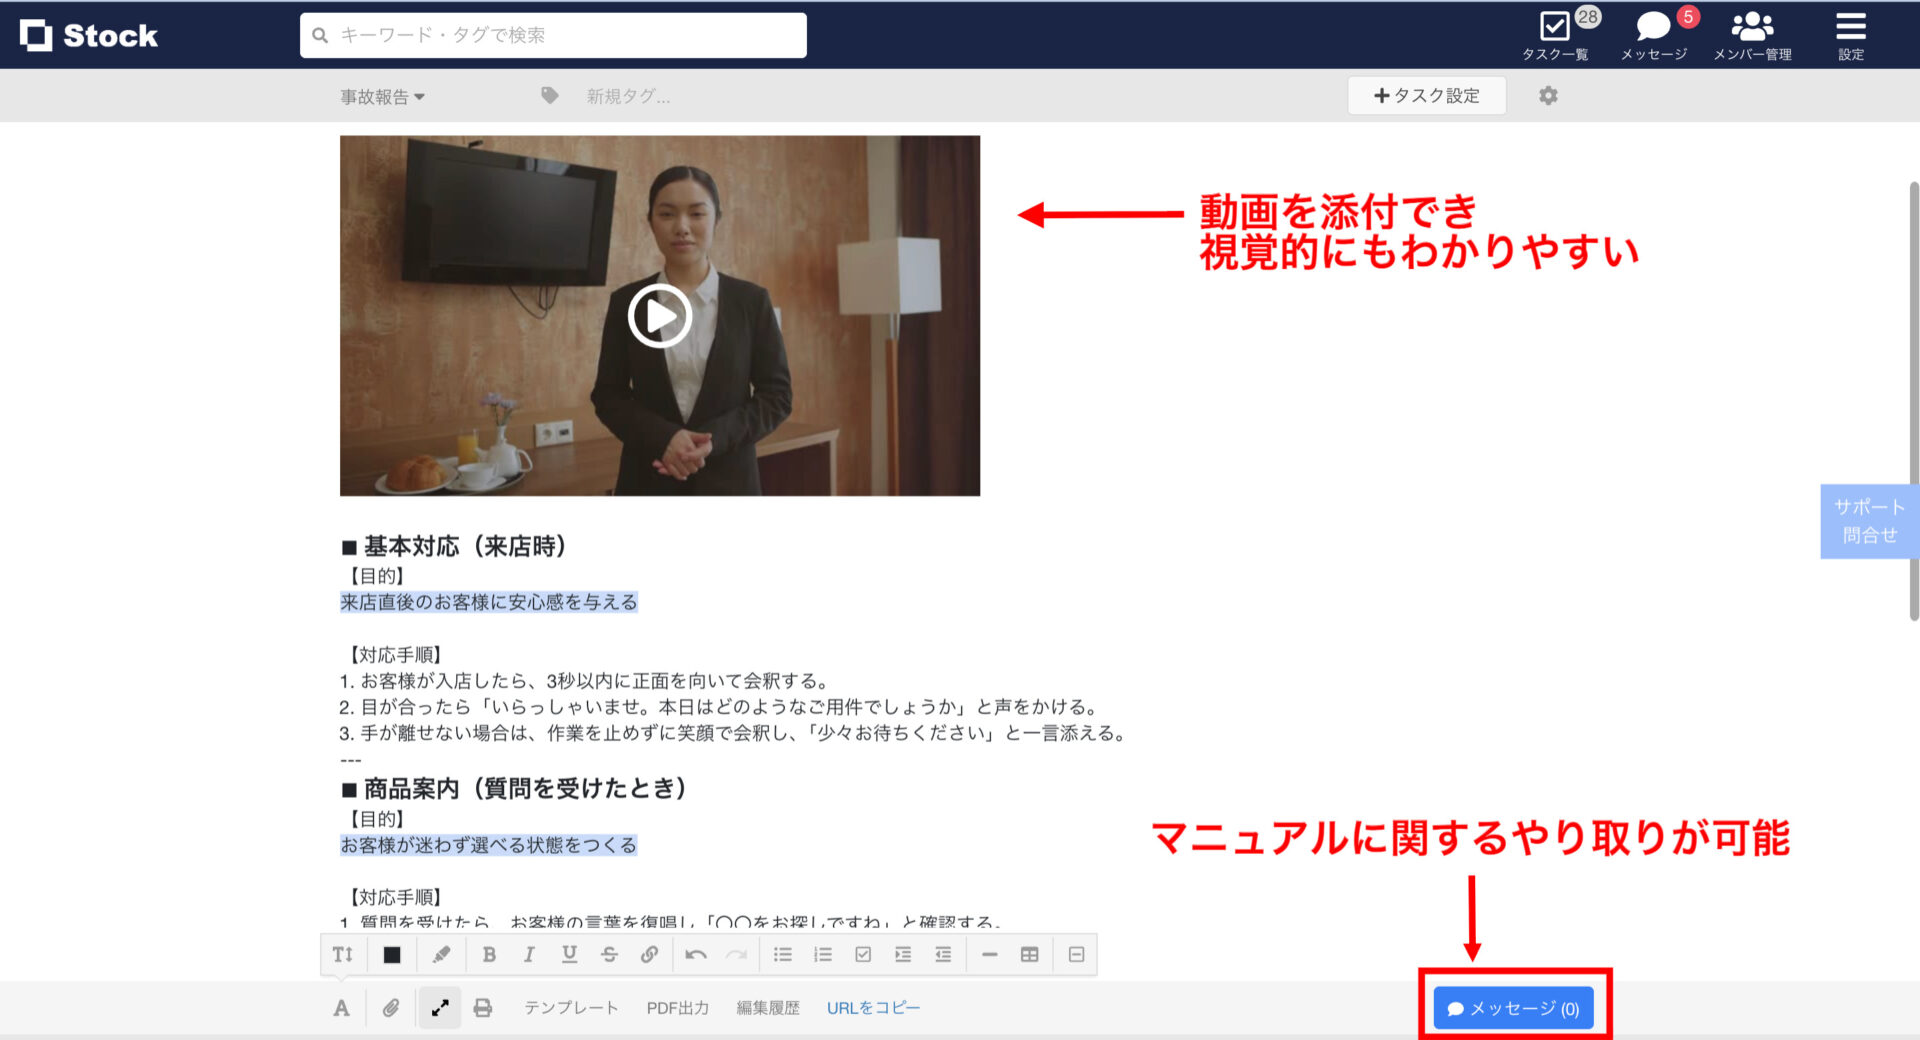Toggle the text formatting toolbar (A)
Screen dimensions: 1920x1040
[341, 1008]
